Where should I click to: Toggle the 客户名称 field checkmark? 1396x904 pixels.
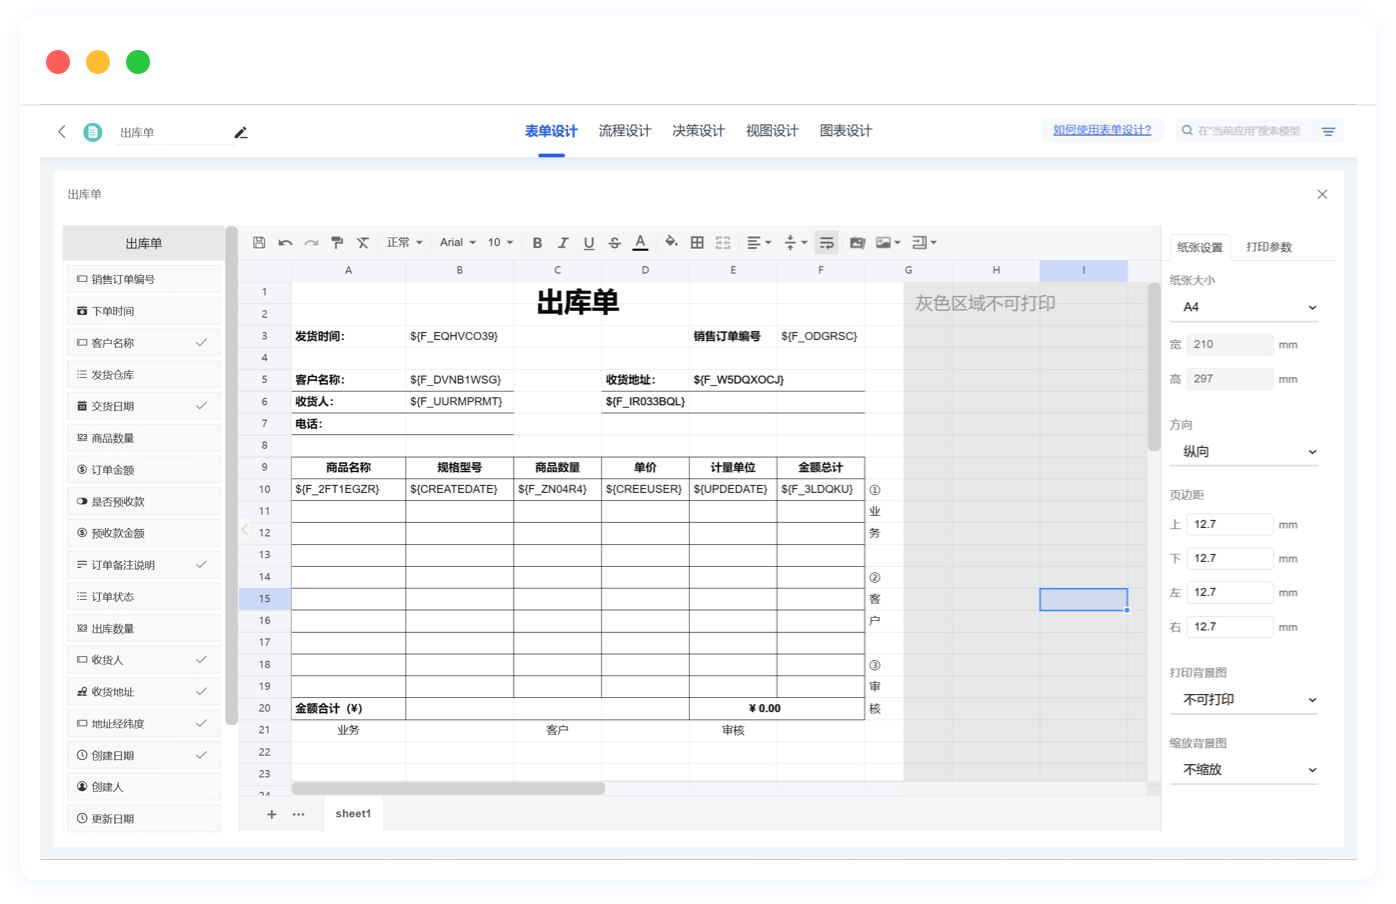click(x=201, y=343)
